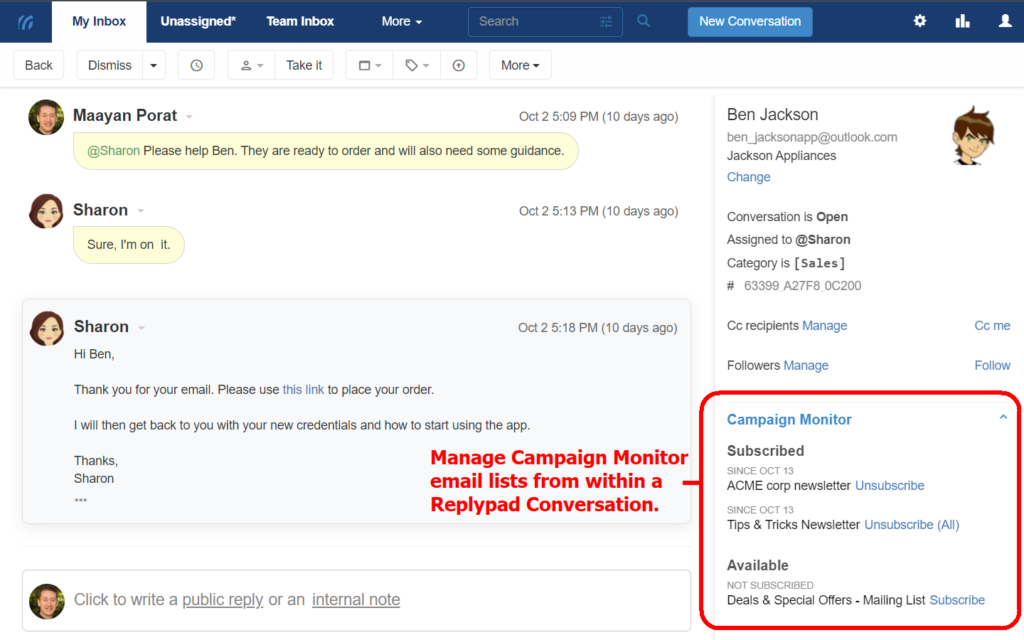The image size is (1024, 640).
Task: Click Cc me to copy yourself
Action: point(992,325)
